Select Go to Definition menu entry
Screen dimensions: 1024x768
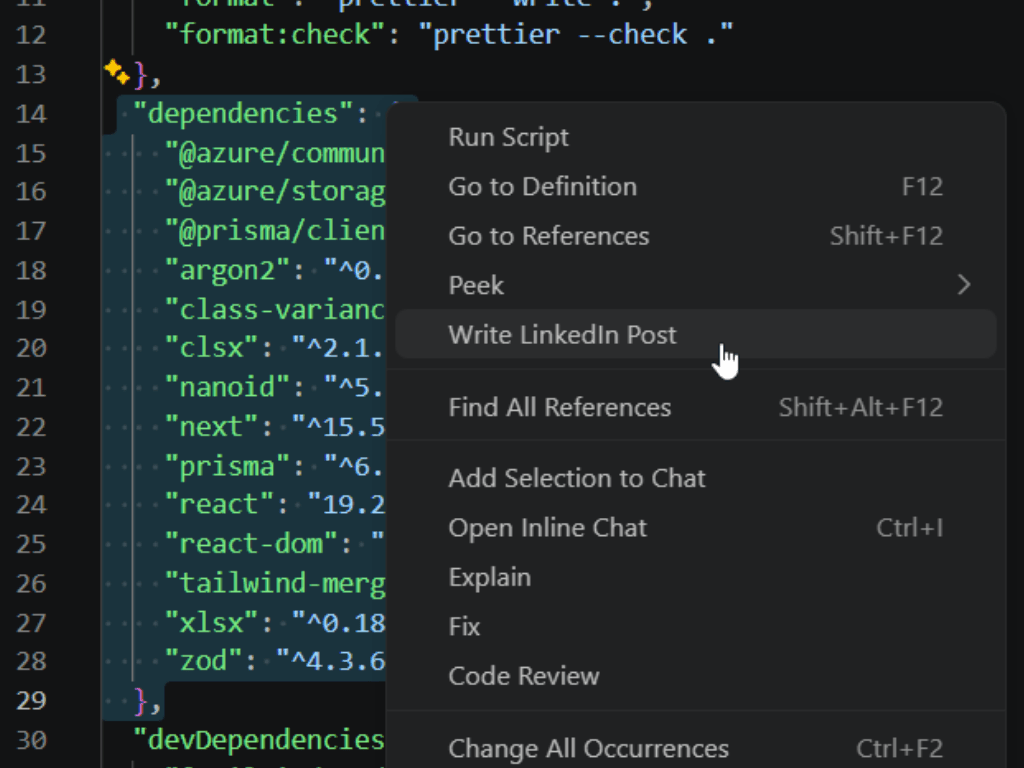tap(696, 187)
